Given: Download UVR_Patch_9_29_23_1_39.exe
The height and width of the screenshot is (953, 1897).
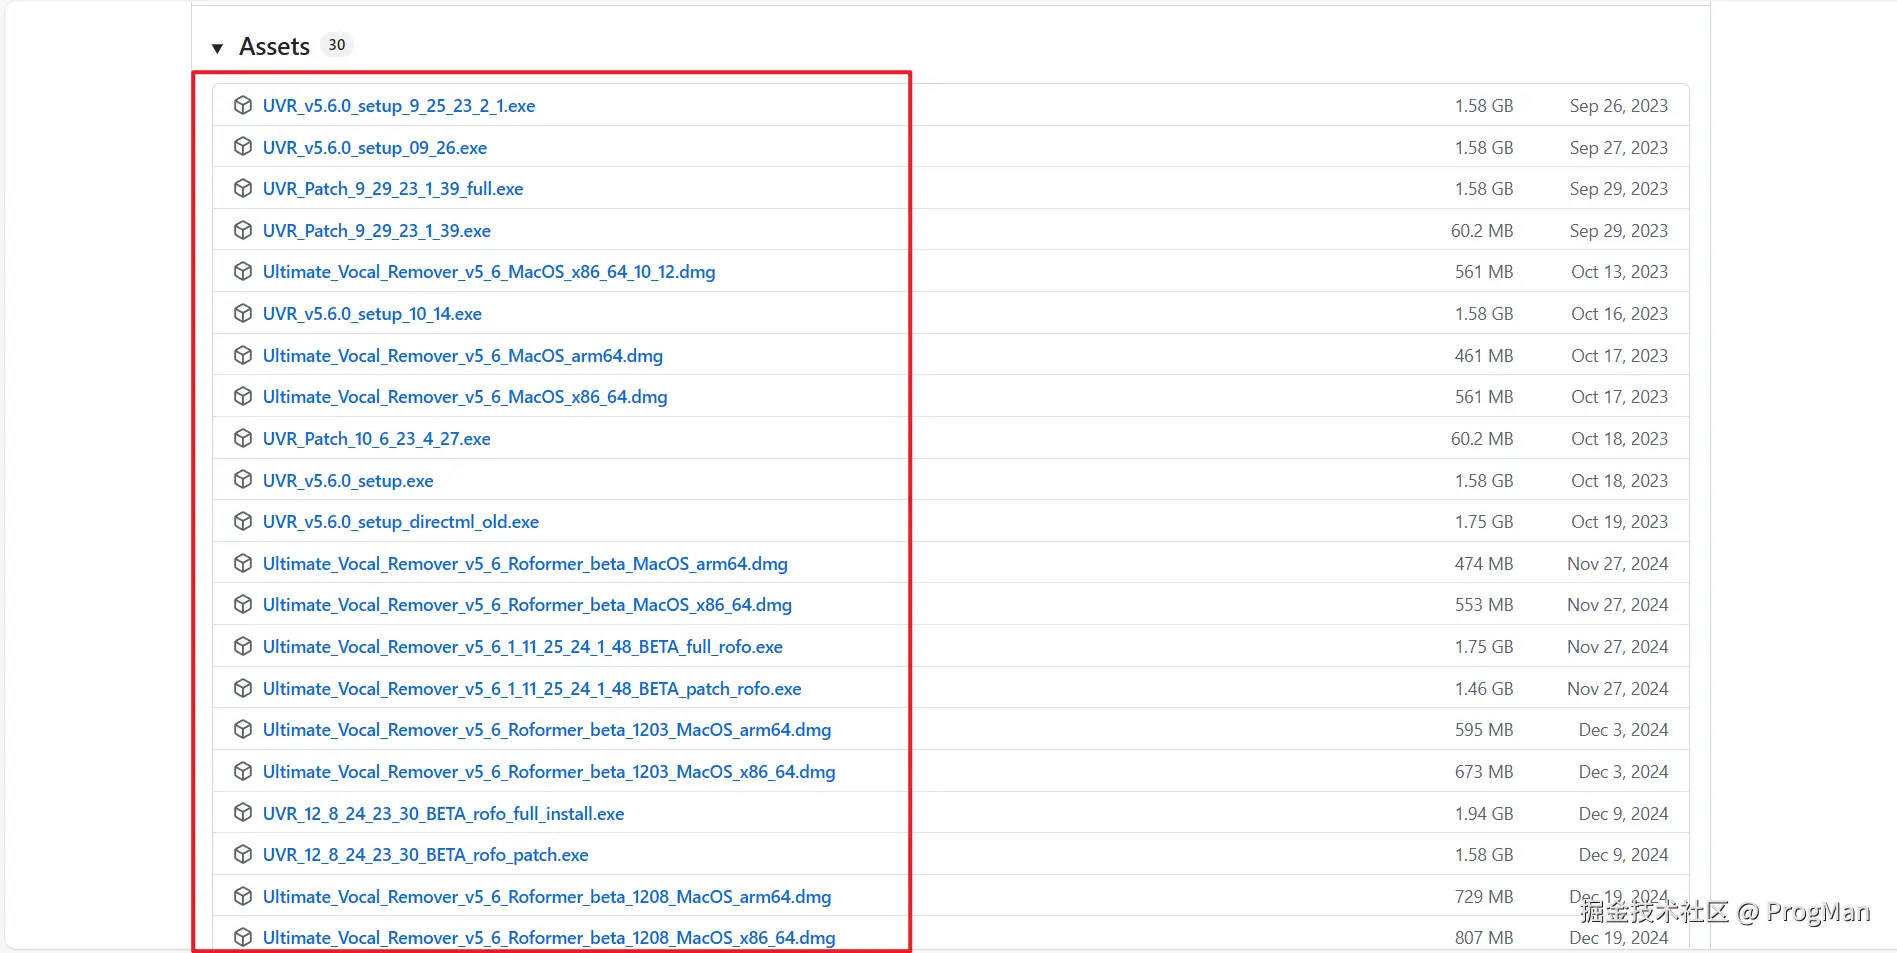Looking at the screenshot, I should (377, 231).
